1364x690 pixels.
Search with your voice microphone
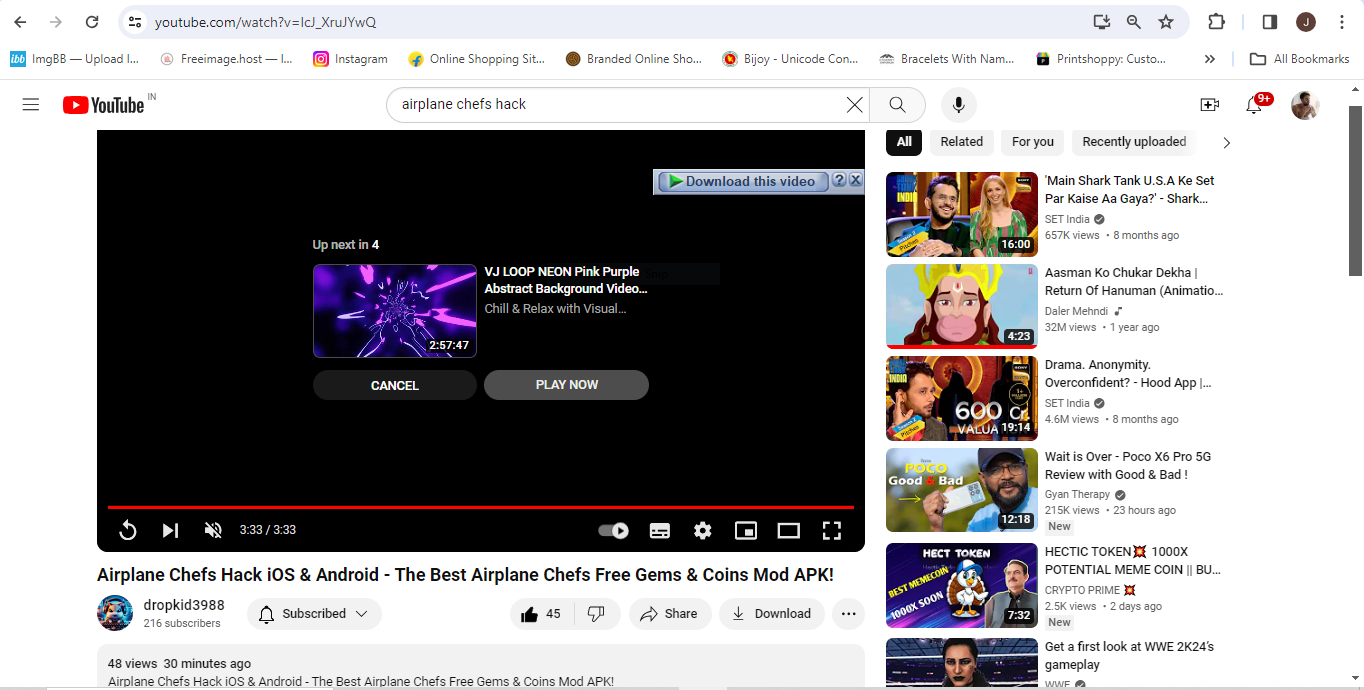click(x=958, y=104)
